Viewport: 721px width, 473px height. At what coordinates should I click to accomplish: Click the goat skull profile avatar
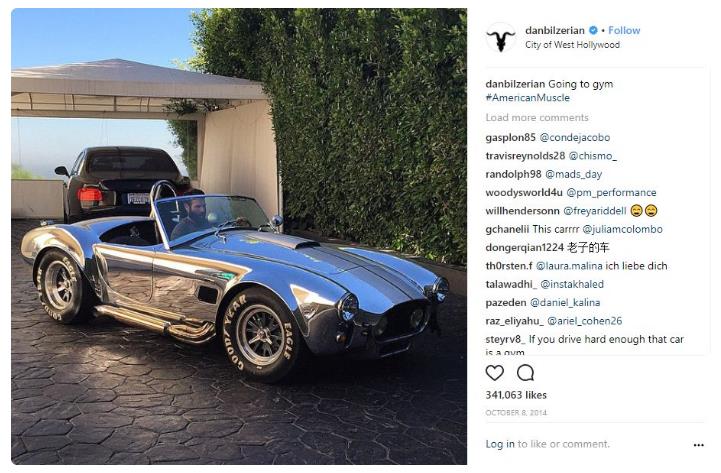(x=501, y=37)
